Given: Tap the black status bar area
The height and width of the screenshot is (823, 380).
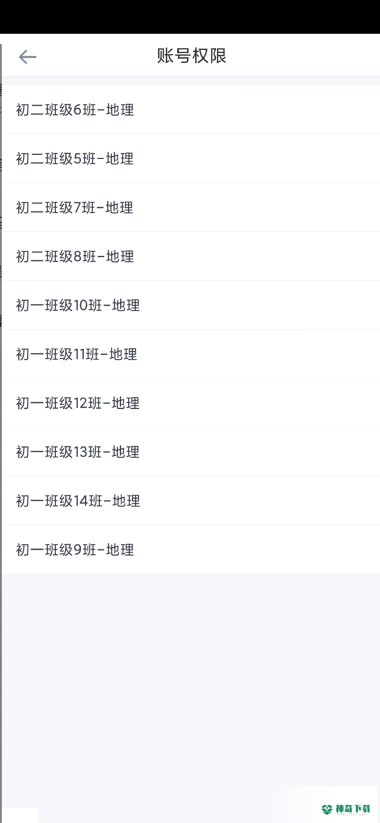Looking at the screenshot, I should click(190, 17).
